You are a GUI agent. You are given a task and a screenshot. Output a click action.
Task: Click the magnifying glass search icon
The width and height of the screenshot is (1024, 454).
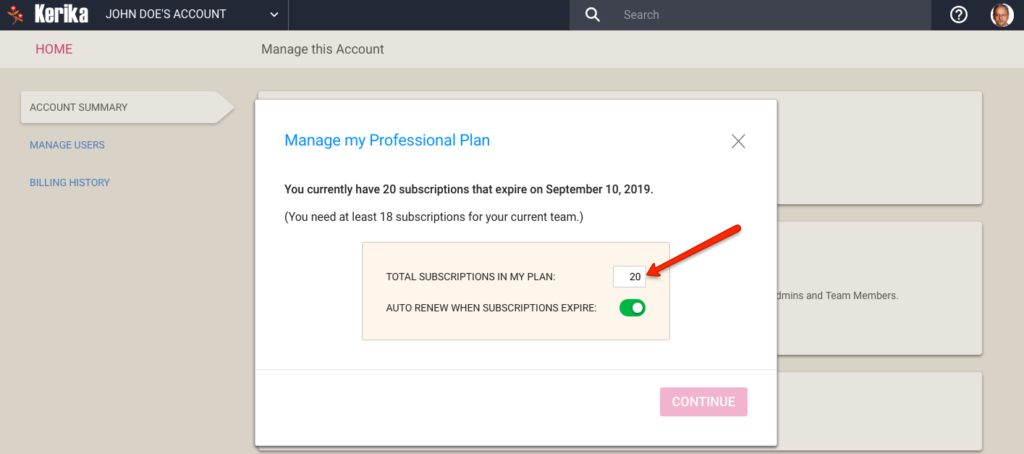[592, 15]
